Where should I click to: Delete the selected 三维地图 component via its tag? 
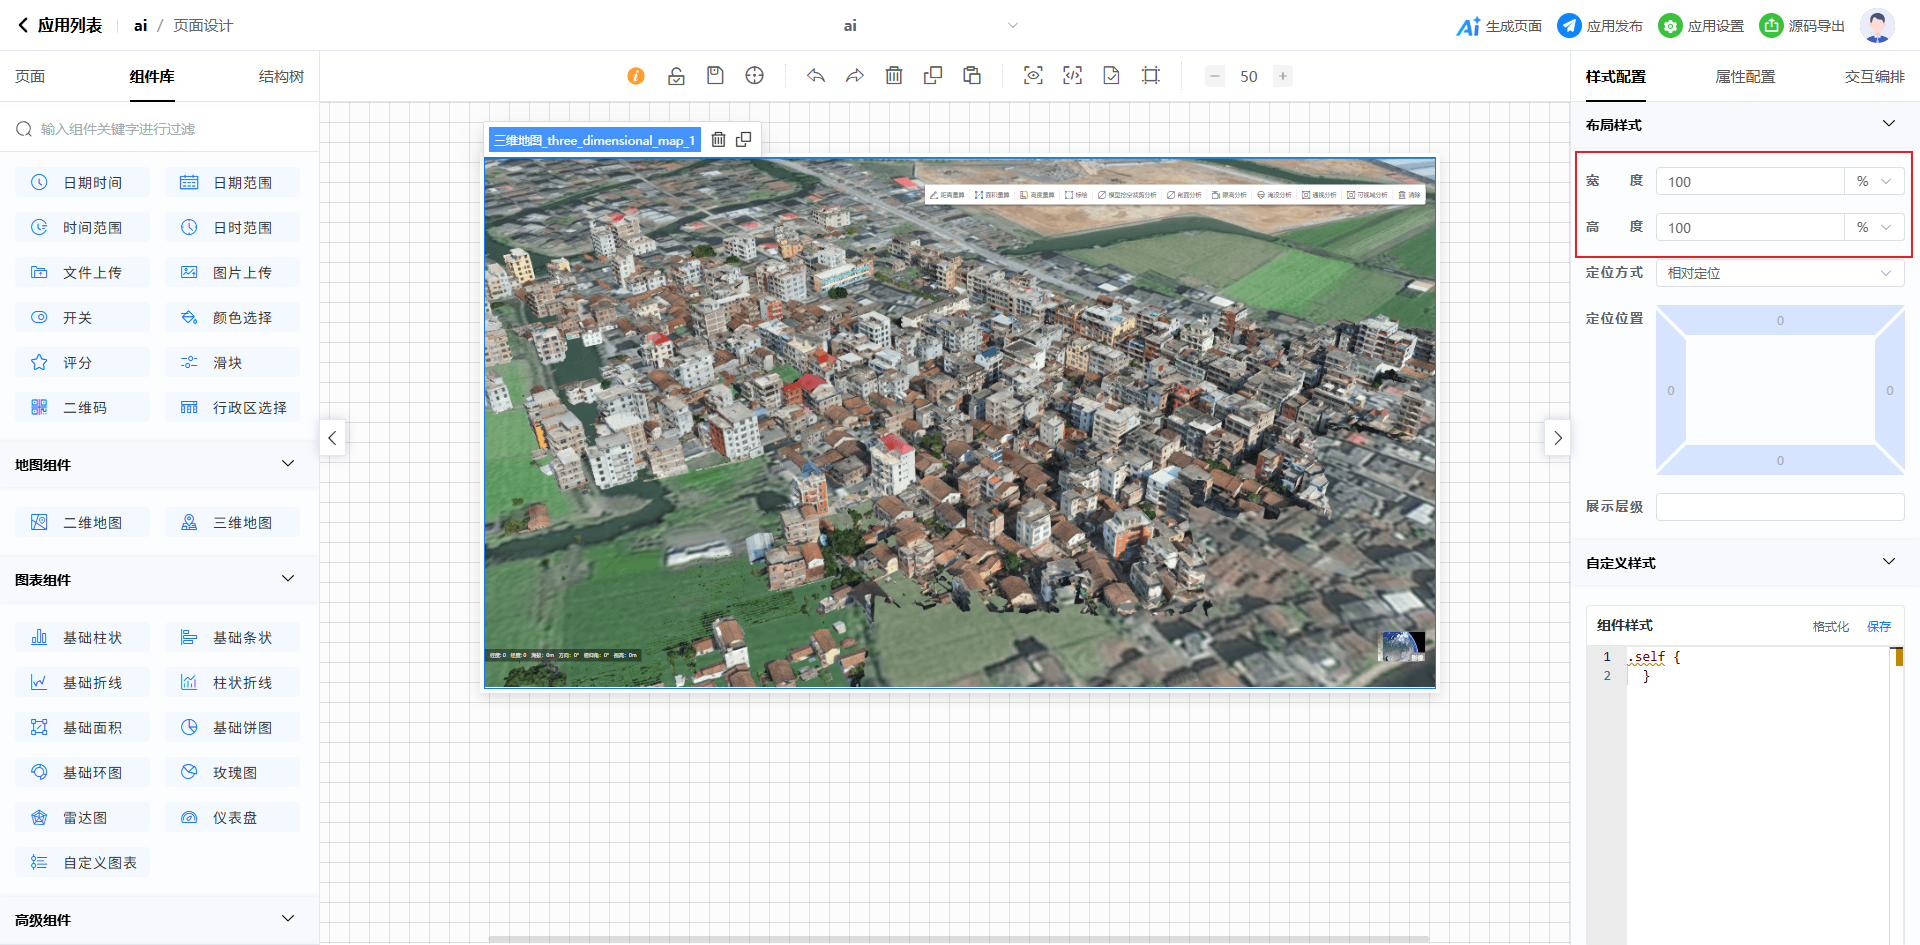(x=718, y=140)
